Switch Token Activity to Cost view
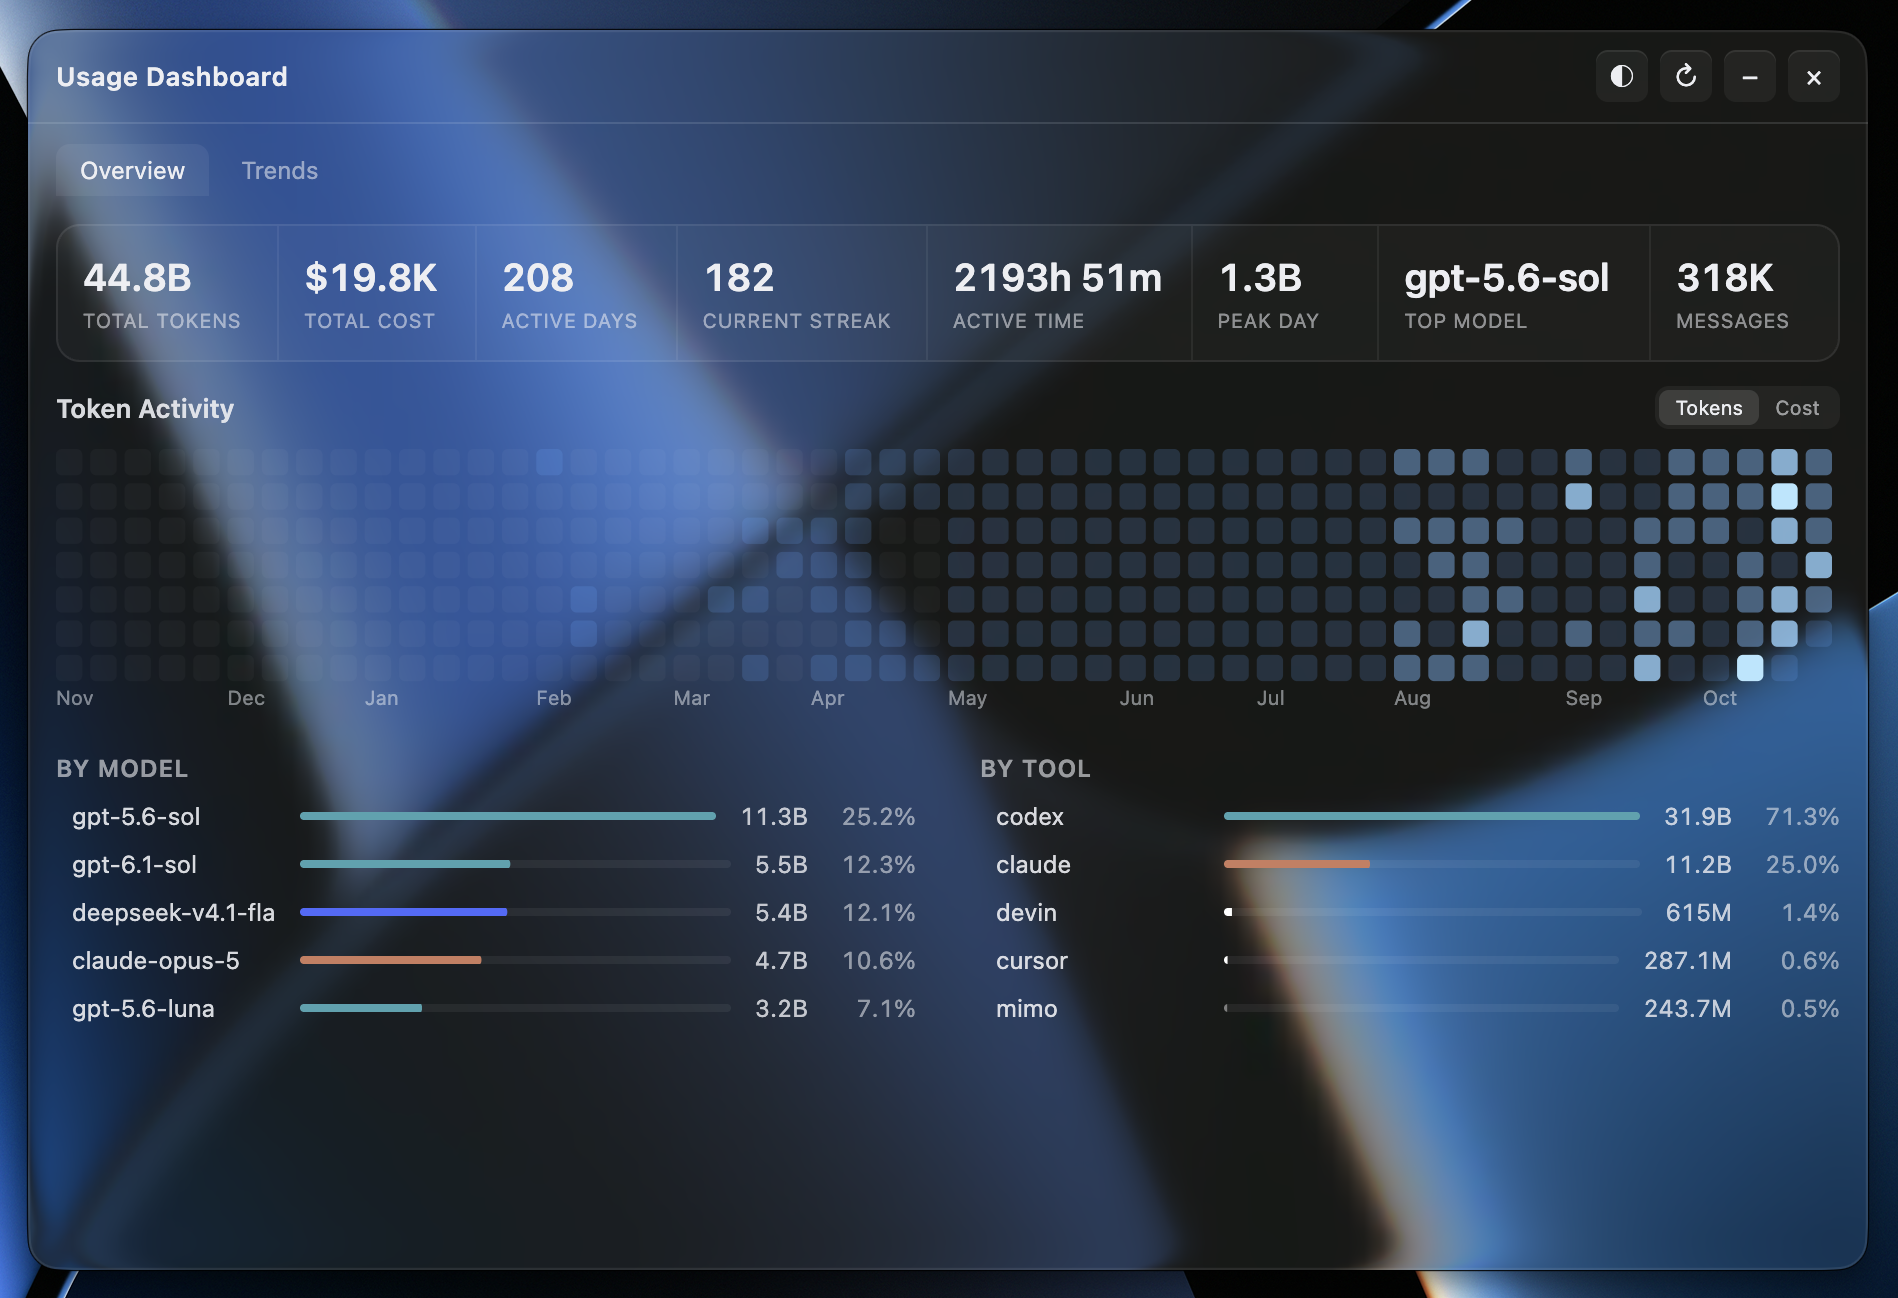 click(x=1797, y=408)
